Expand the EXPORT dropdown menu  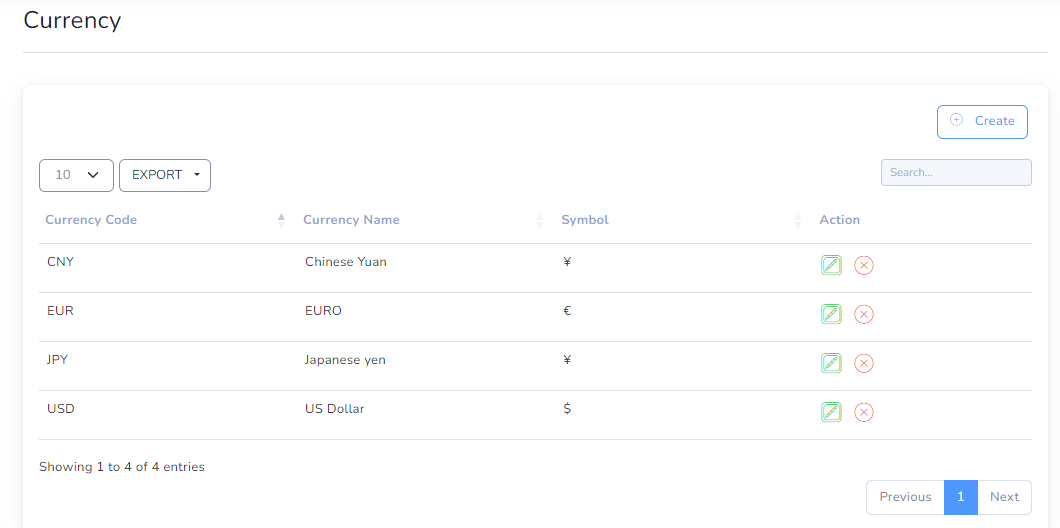coord(165,175)
